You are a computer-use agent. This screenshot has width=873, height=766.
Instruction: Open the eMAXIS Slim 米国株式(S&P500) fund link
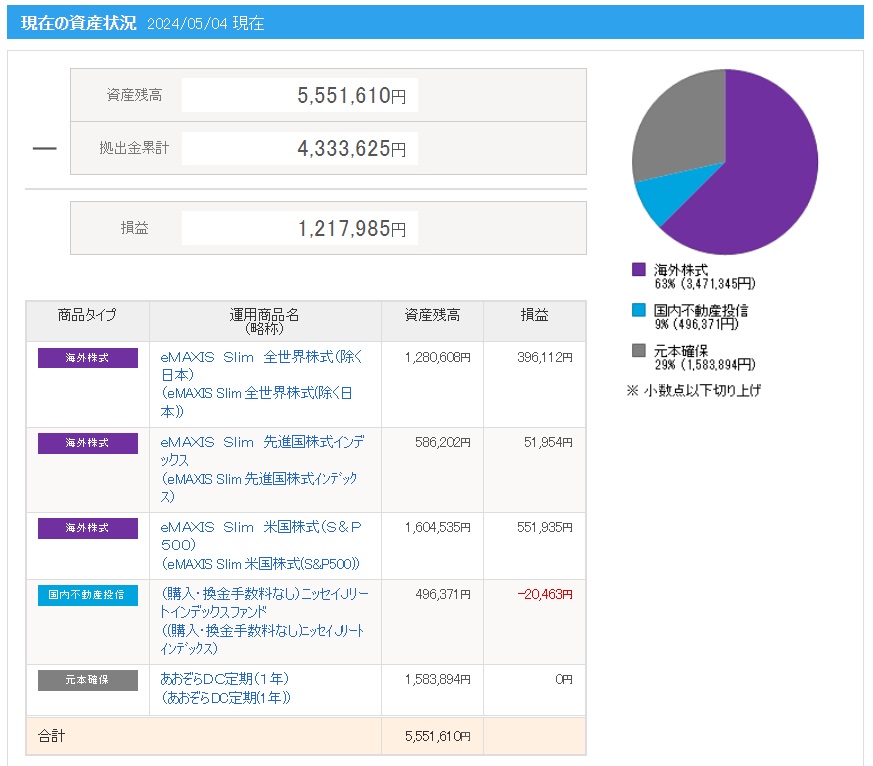(261, 527)
